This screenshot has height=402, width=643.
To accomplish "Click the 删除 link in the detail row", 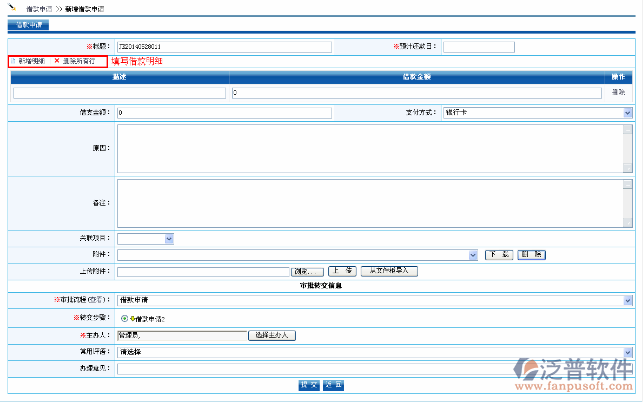I will point(619,93).
